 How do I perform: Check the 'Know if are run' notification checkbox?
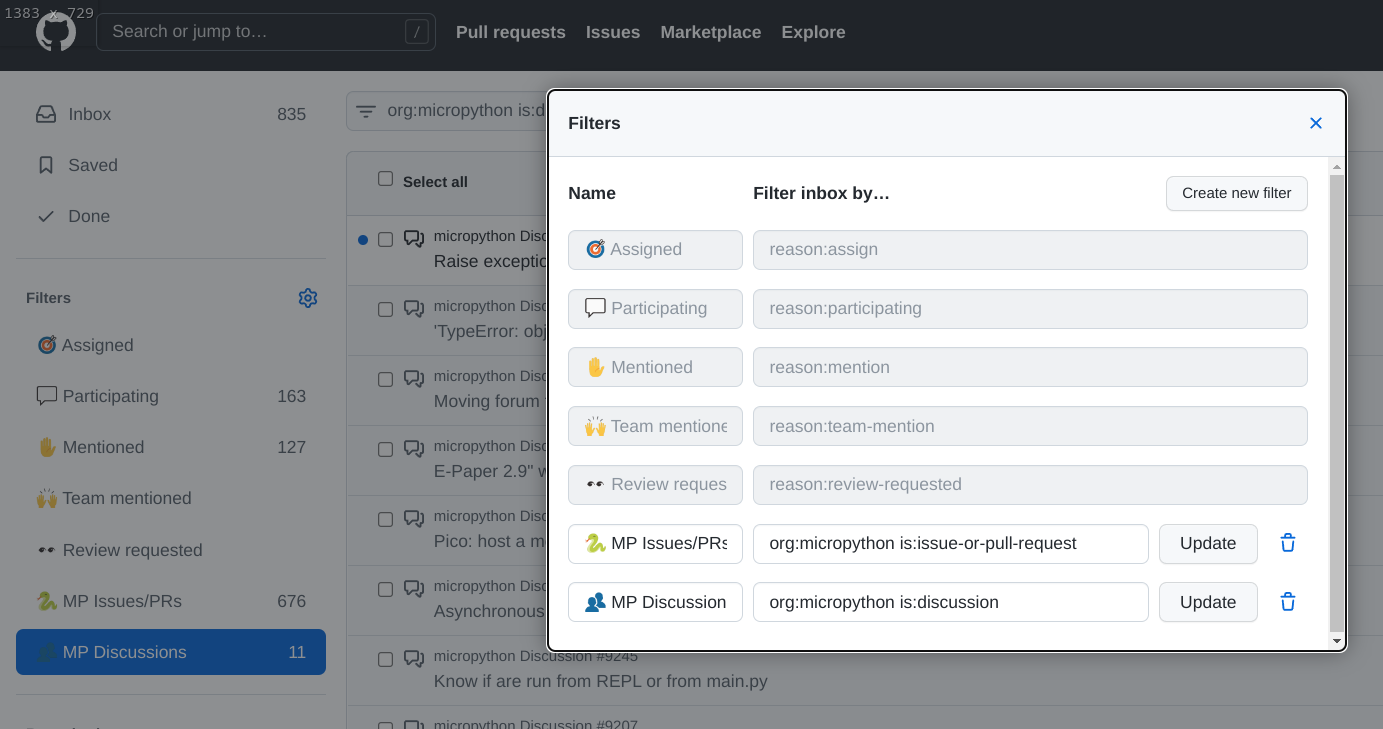click(x=385, y=660)
